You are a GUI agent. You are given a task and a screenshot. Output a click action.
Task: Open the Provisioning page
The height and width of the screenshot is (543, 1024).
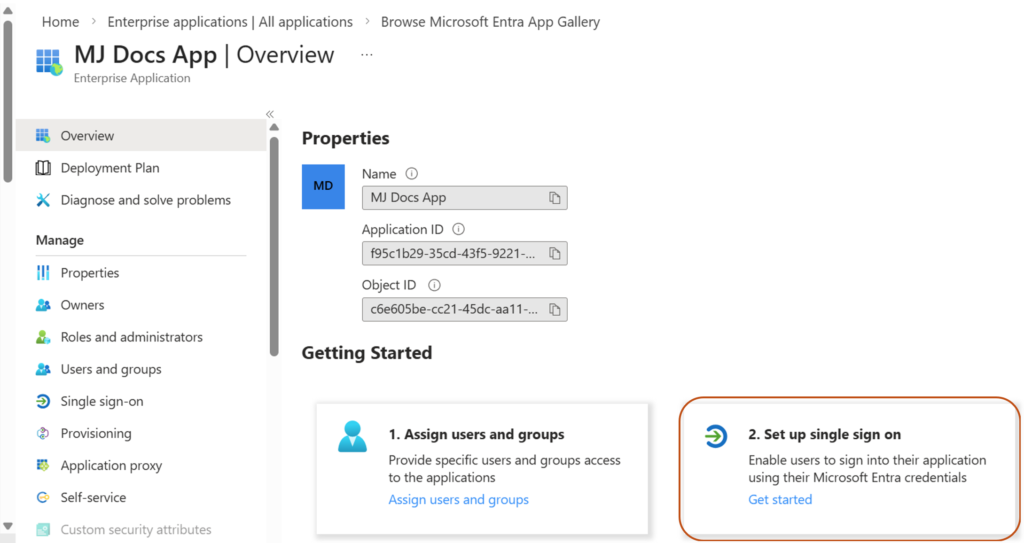95,433
